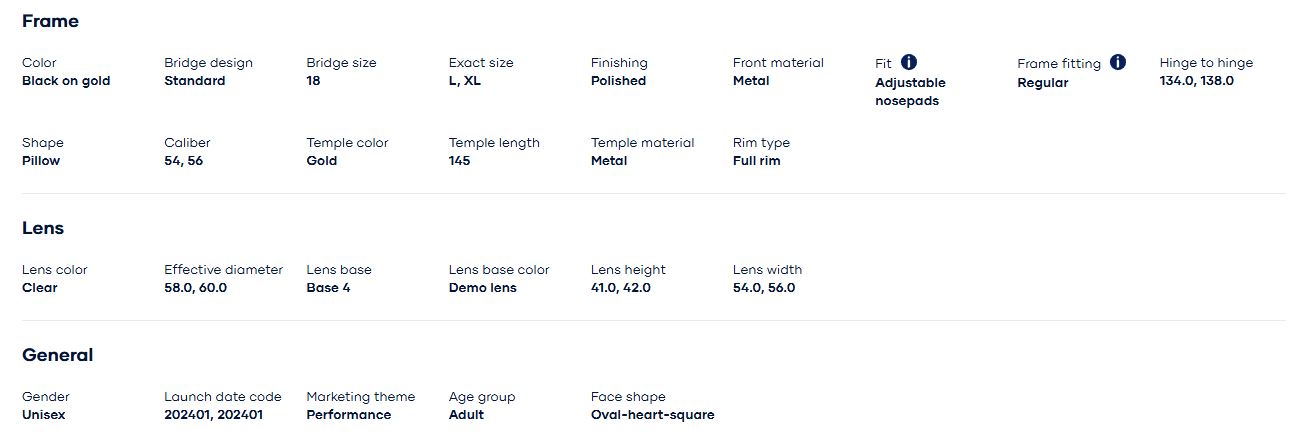Select the Lens base Base 4 value
Screen dimensions: 1295x442
[x=328, y=288]
